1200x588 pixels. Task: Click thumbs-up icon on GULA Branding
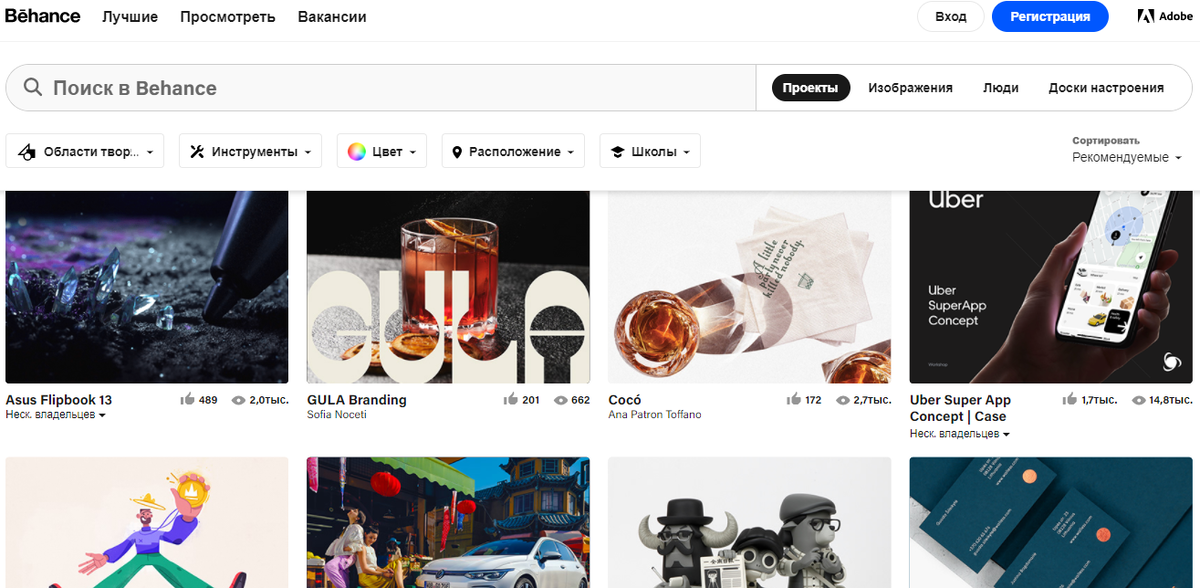tap(510, 400)
